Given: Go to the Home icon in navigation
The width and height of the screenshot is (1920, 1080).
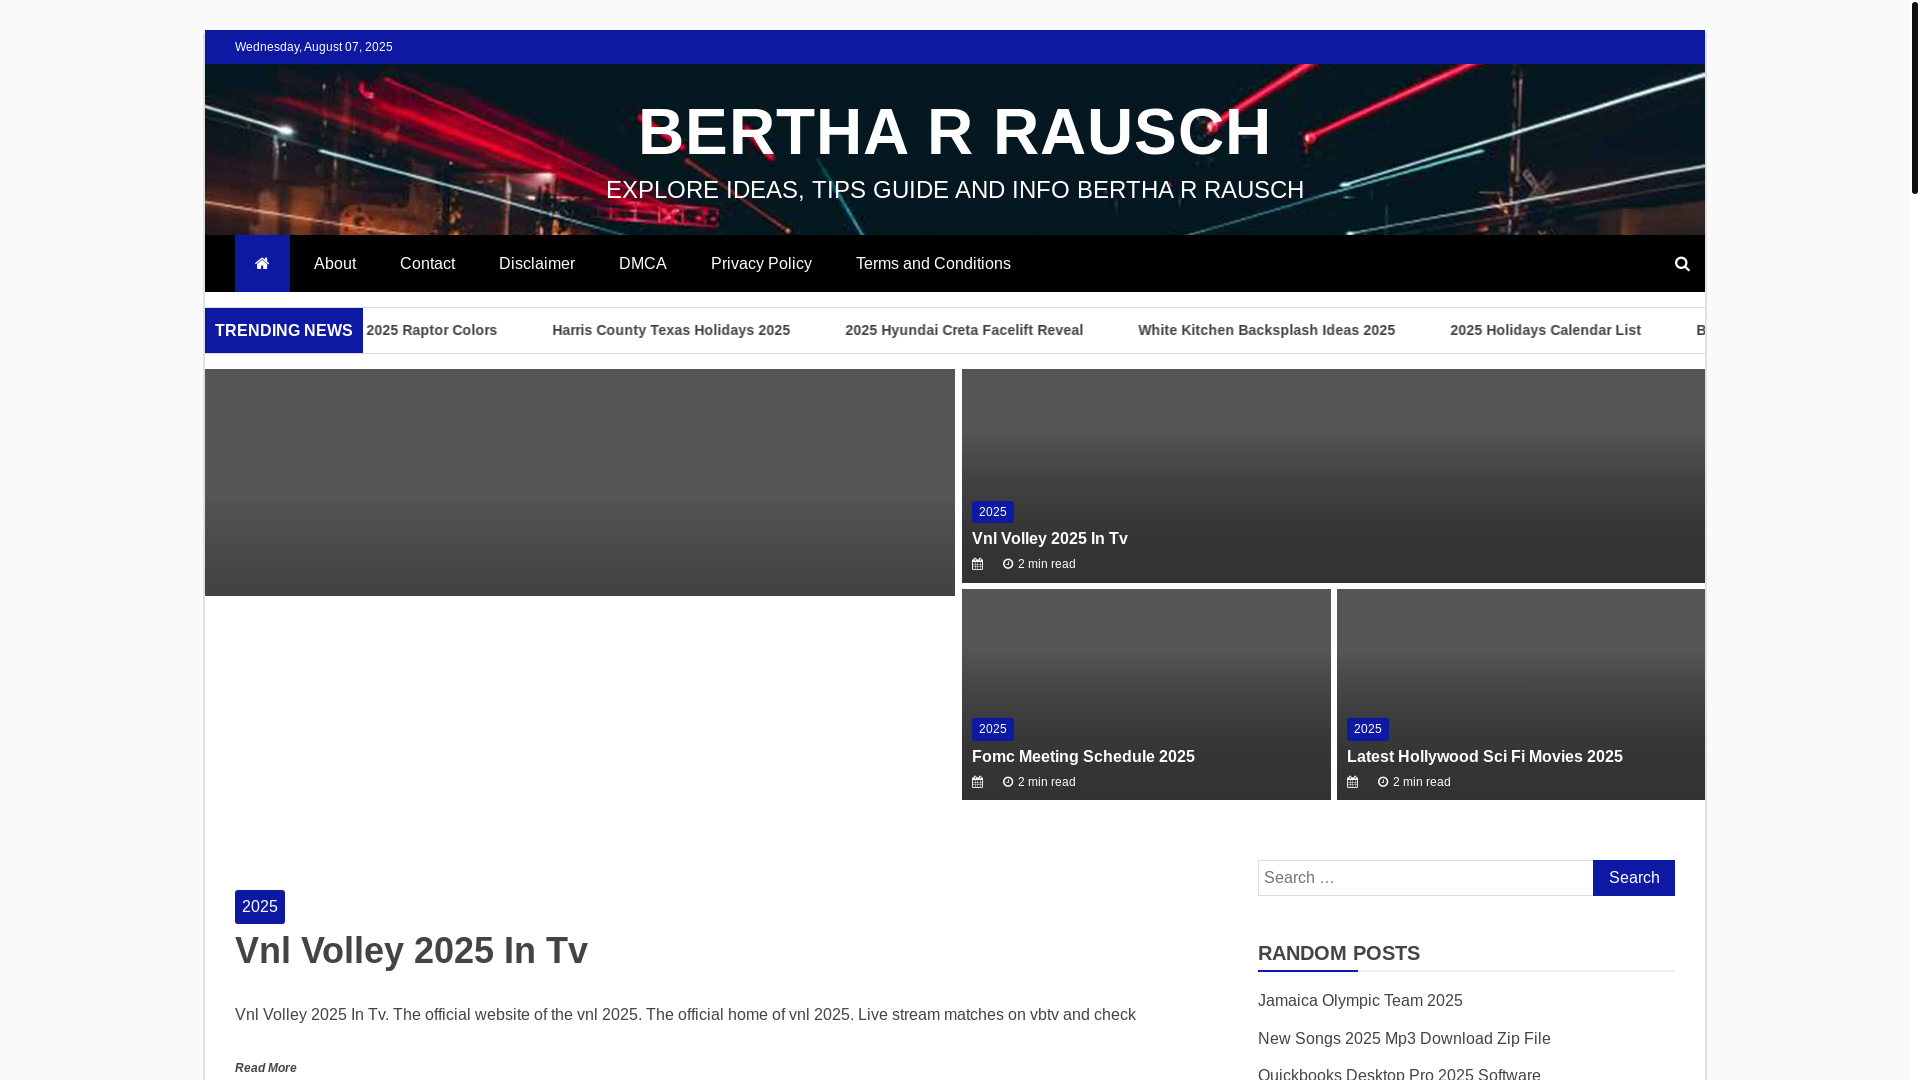Looking at the screenshot, I should point(262,264).
